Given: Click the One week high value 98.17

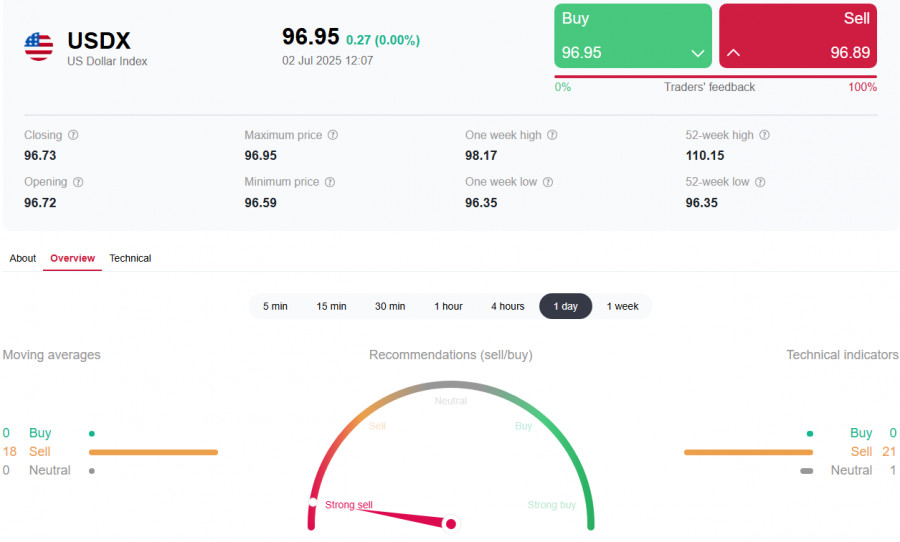Looking at the screenshot, I should click(x=481, y=156).
